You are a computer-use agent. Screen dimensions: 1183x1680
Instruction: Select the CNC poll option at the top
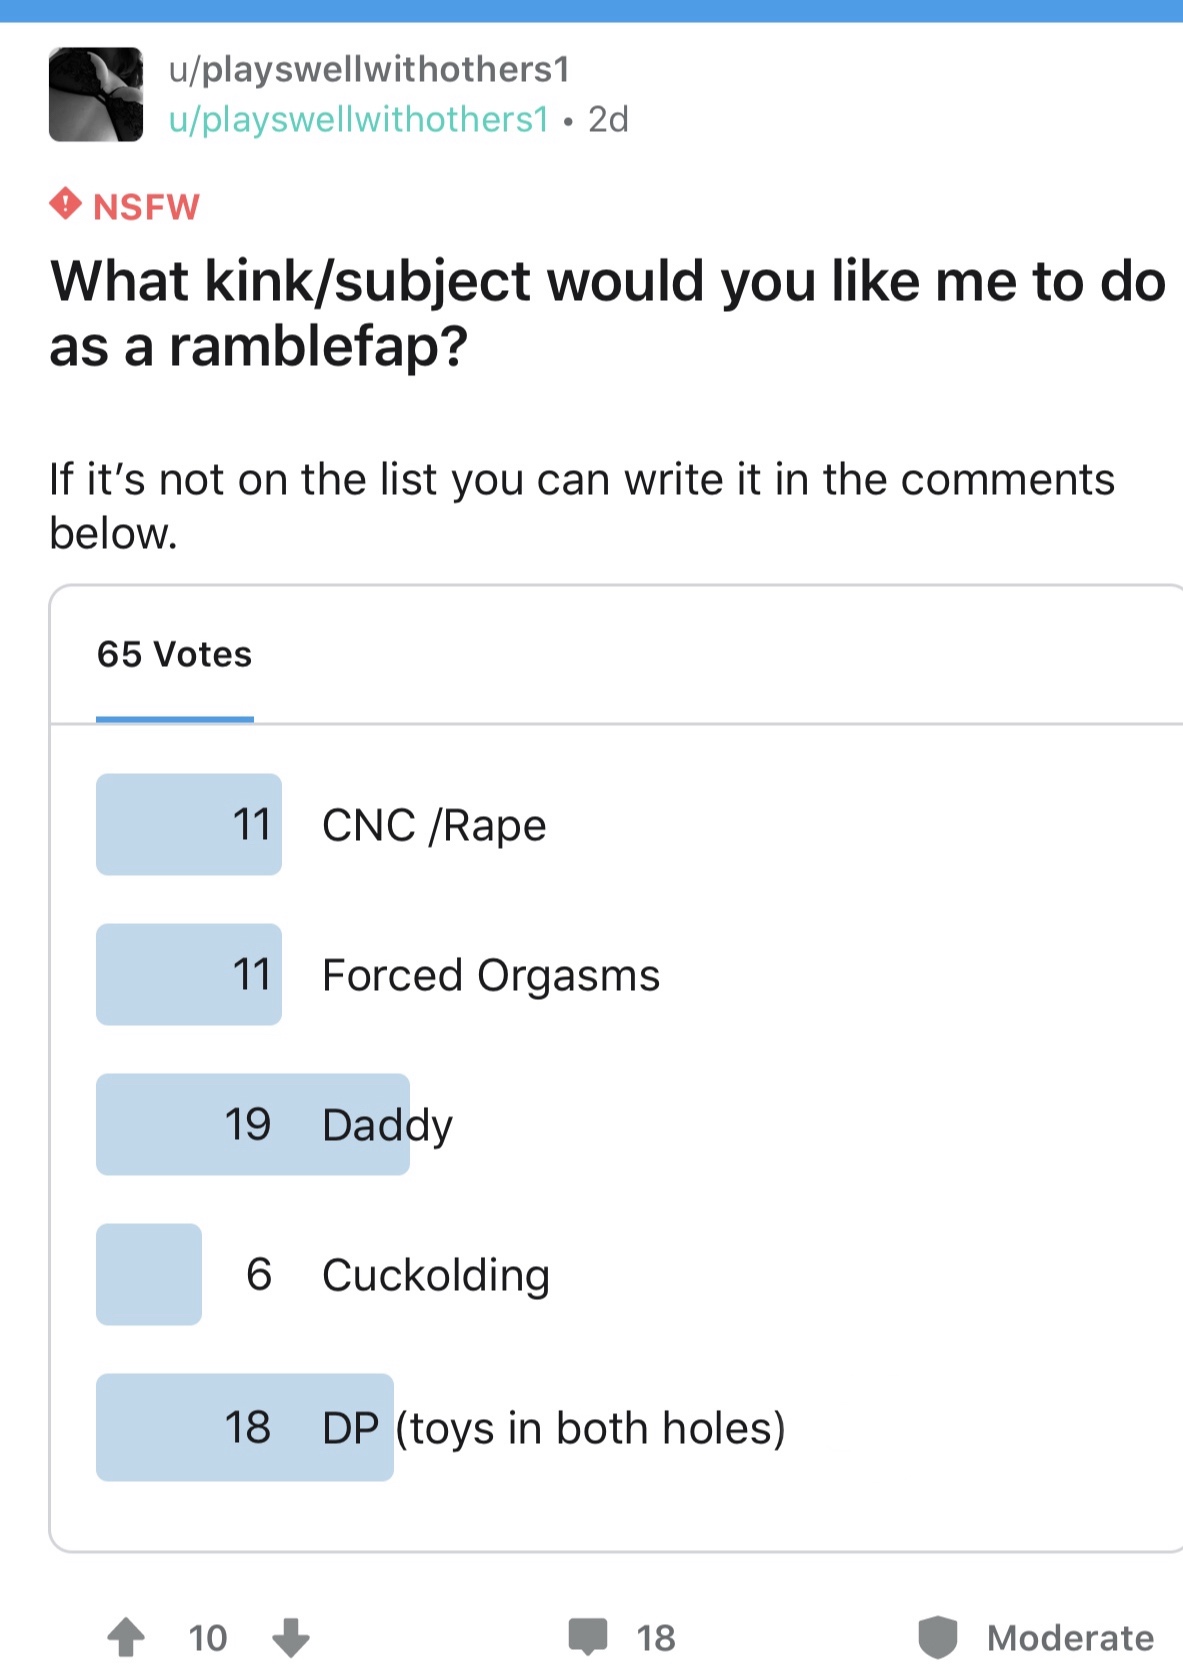click(434, 825)
